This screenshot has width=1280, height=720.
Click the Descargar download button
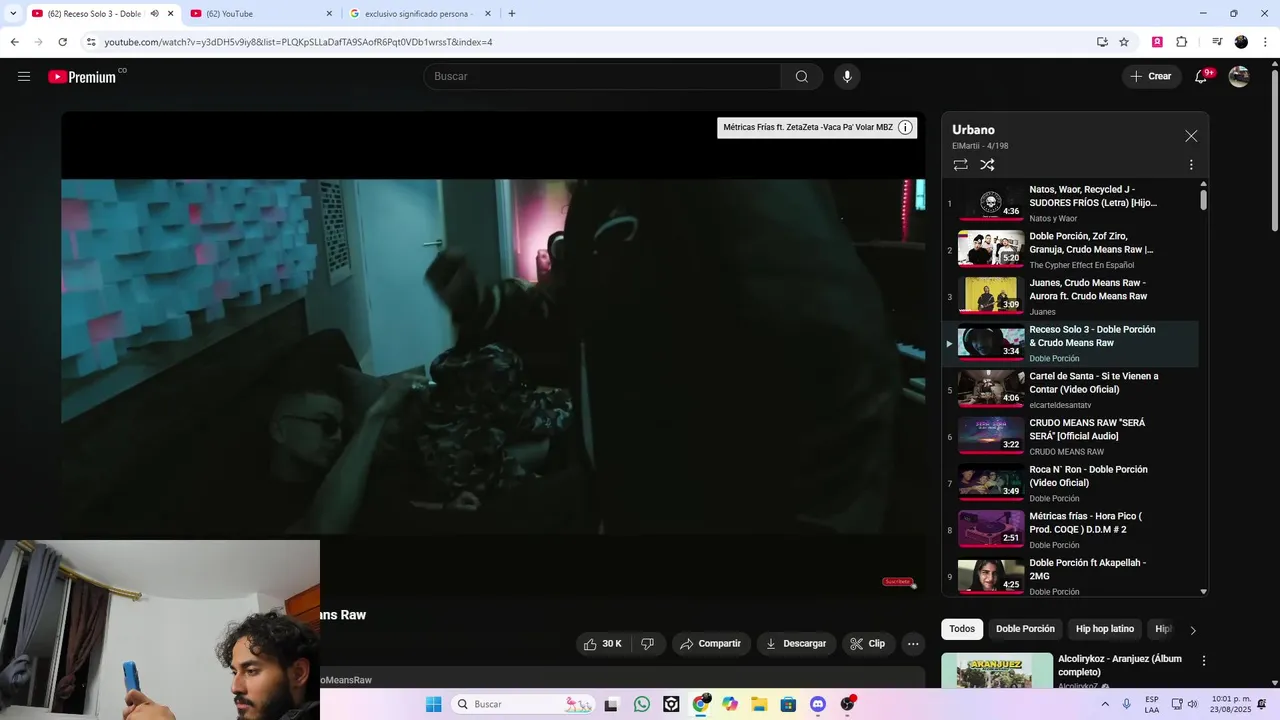pyautogui.click(x=796, y=644)
